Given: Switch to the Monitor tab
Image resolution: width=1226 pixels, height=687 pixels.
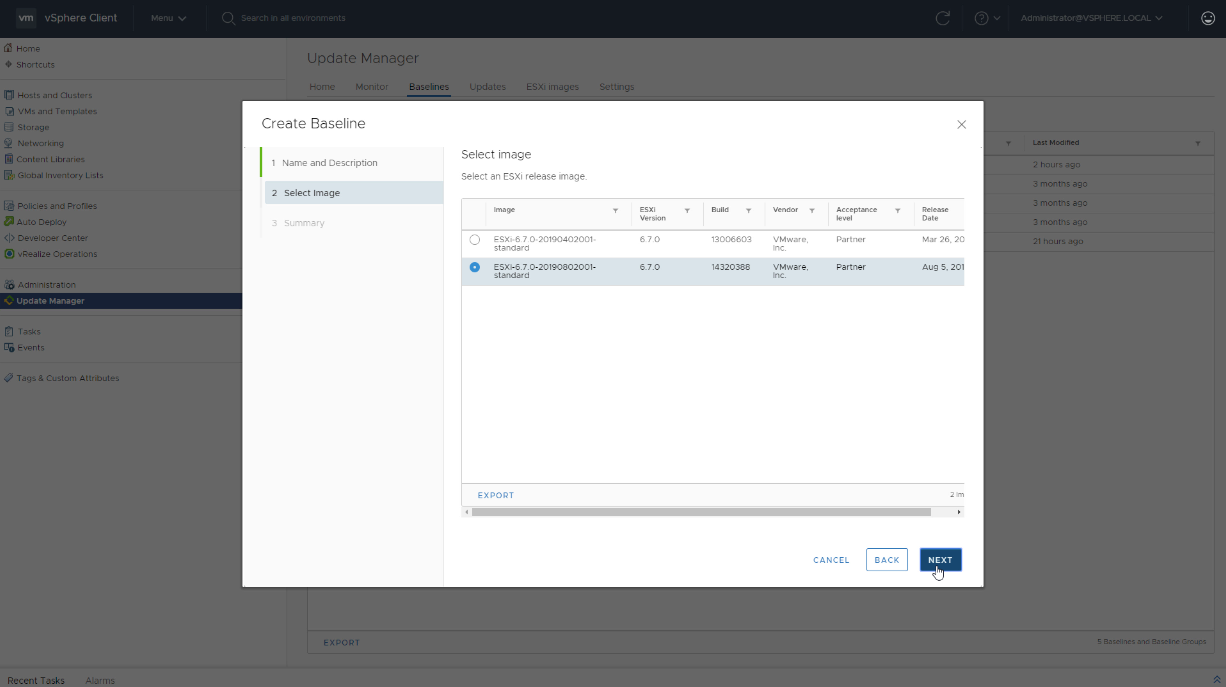Looking at the screenshot, I should pyautogui.click(x=372, y=87).
